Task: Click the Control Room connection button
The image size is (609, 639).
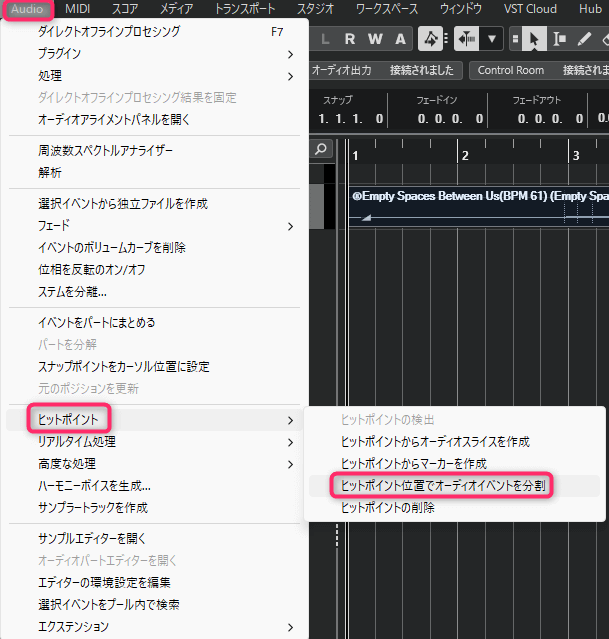Action: coord(510,70)
